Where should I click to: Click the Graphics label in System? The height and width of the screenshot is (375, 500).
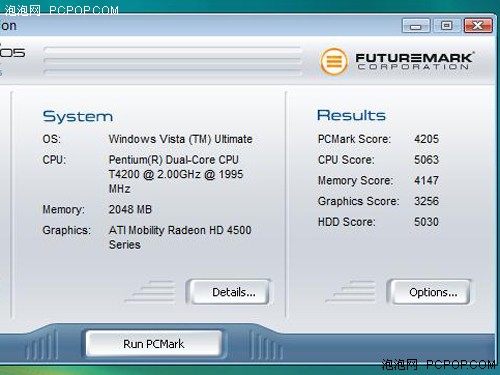tap(67, 230)
